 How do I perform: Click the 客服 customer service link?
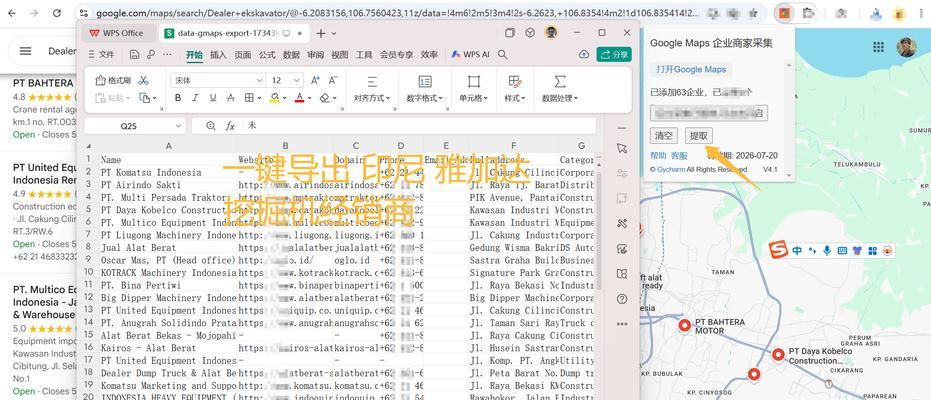tap(679, 155)
